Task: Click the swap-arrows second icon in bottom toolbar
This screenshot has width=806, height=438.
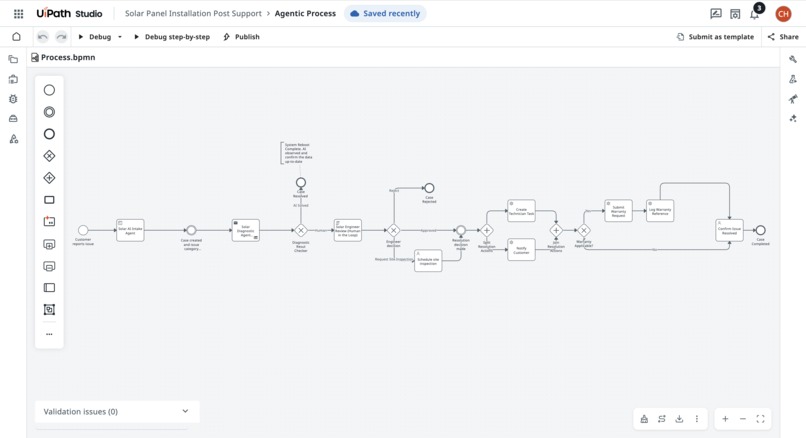Action: 662,419
